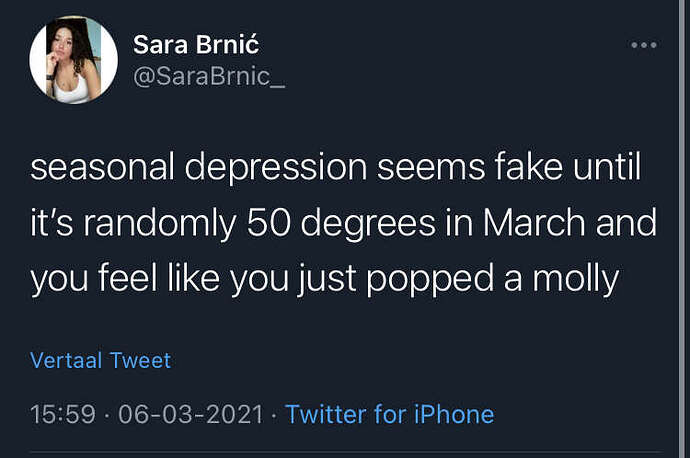This screenshot has height=458, width=690.
Task: Click the tweet line starting "seasonal depression"
Action: click(336, 168)
